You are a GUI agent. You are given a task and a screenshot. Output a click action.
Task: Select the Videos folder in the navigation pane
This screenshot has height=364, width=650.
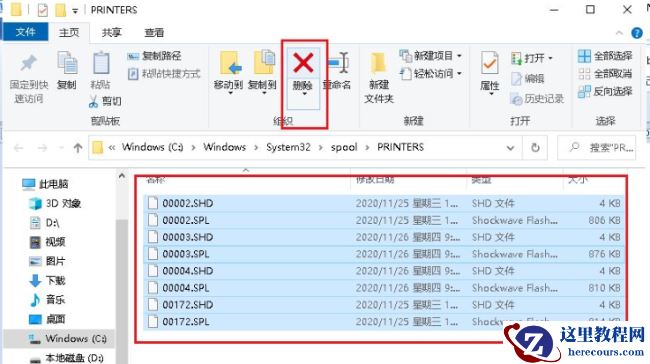[47, 242]
